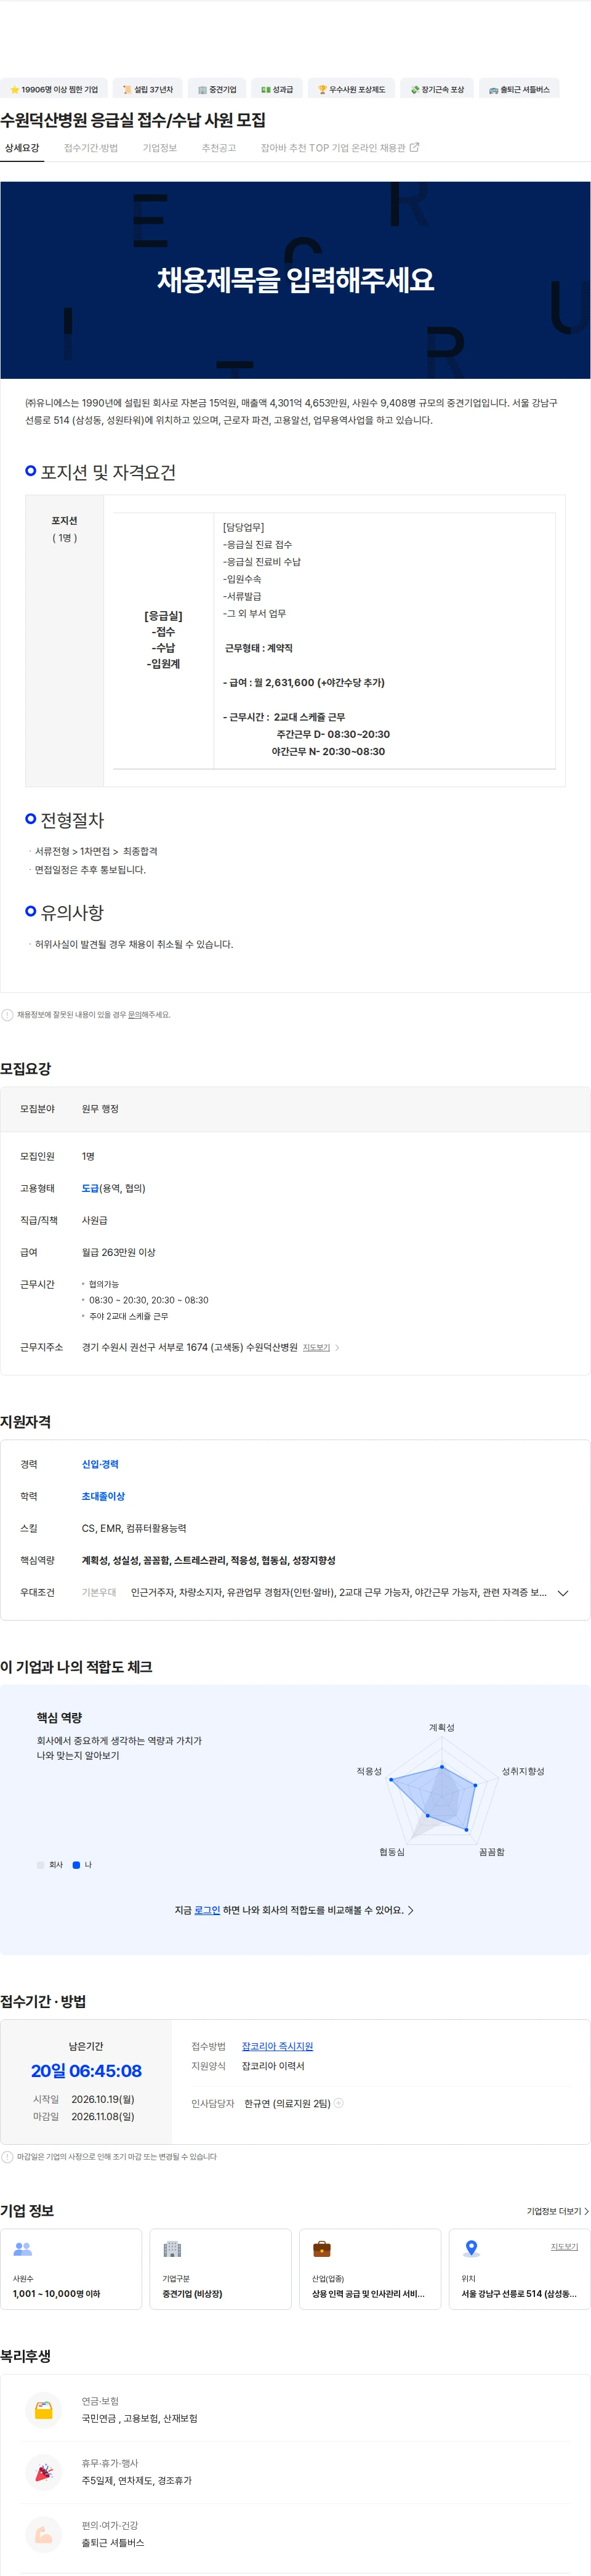Image resolution: width=591 pixels, height=2576 pixels.
Task: Select the 상세요강 tab
Action: (21, 148)
